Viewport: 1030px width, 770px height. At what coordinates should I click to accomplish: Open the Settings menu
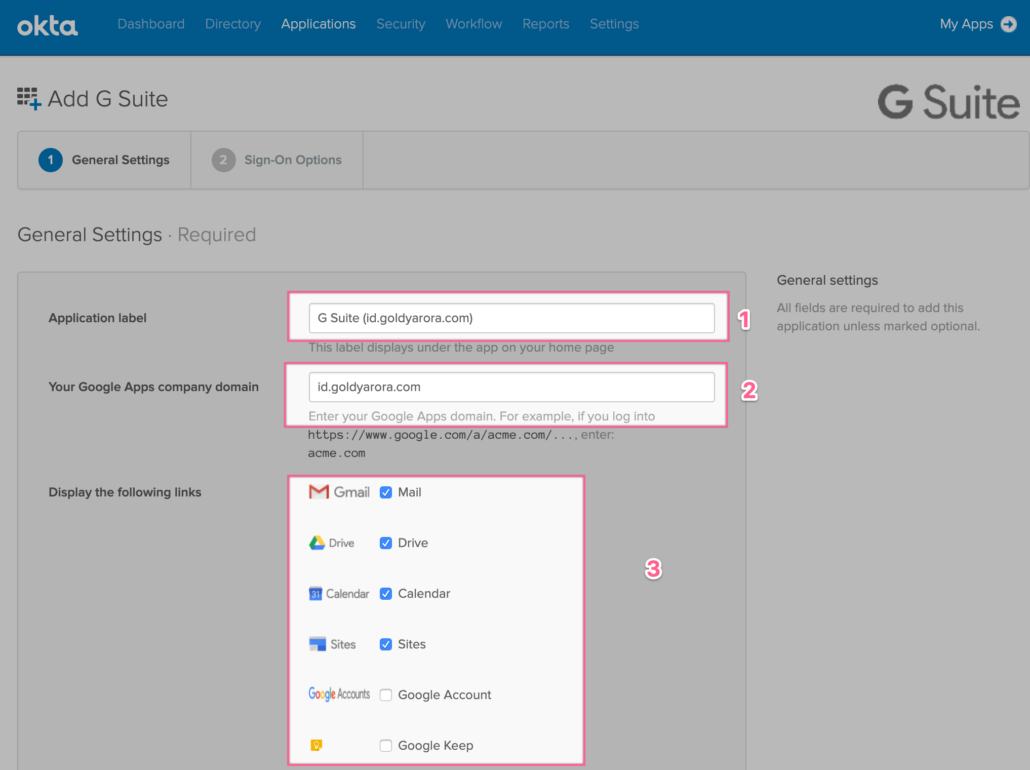tap(614, 24)
